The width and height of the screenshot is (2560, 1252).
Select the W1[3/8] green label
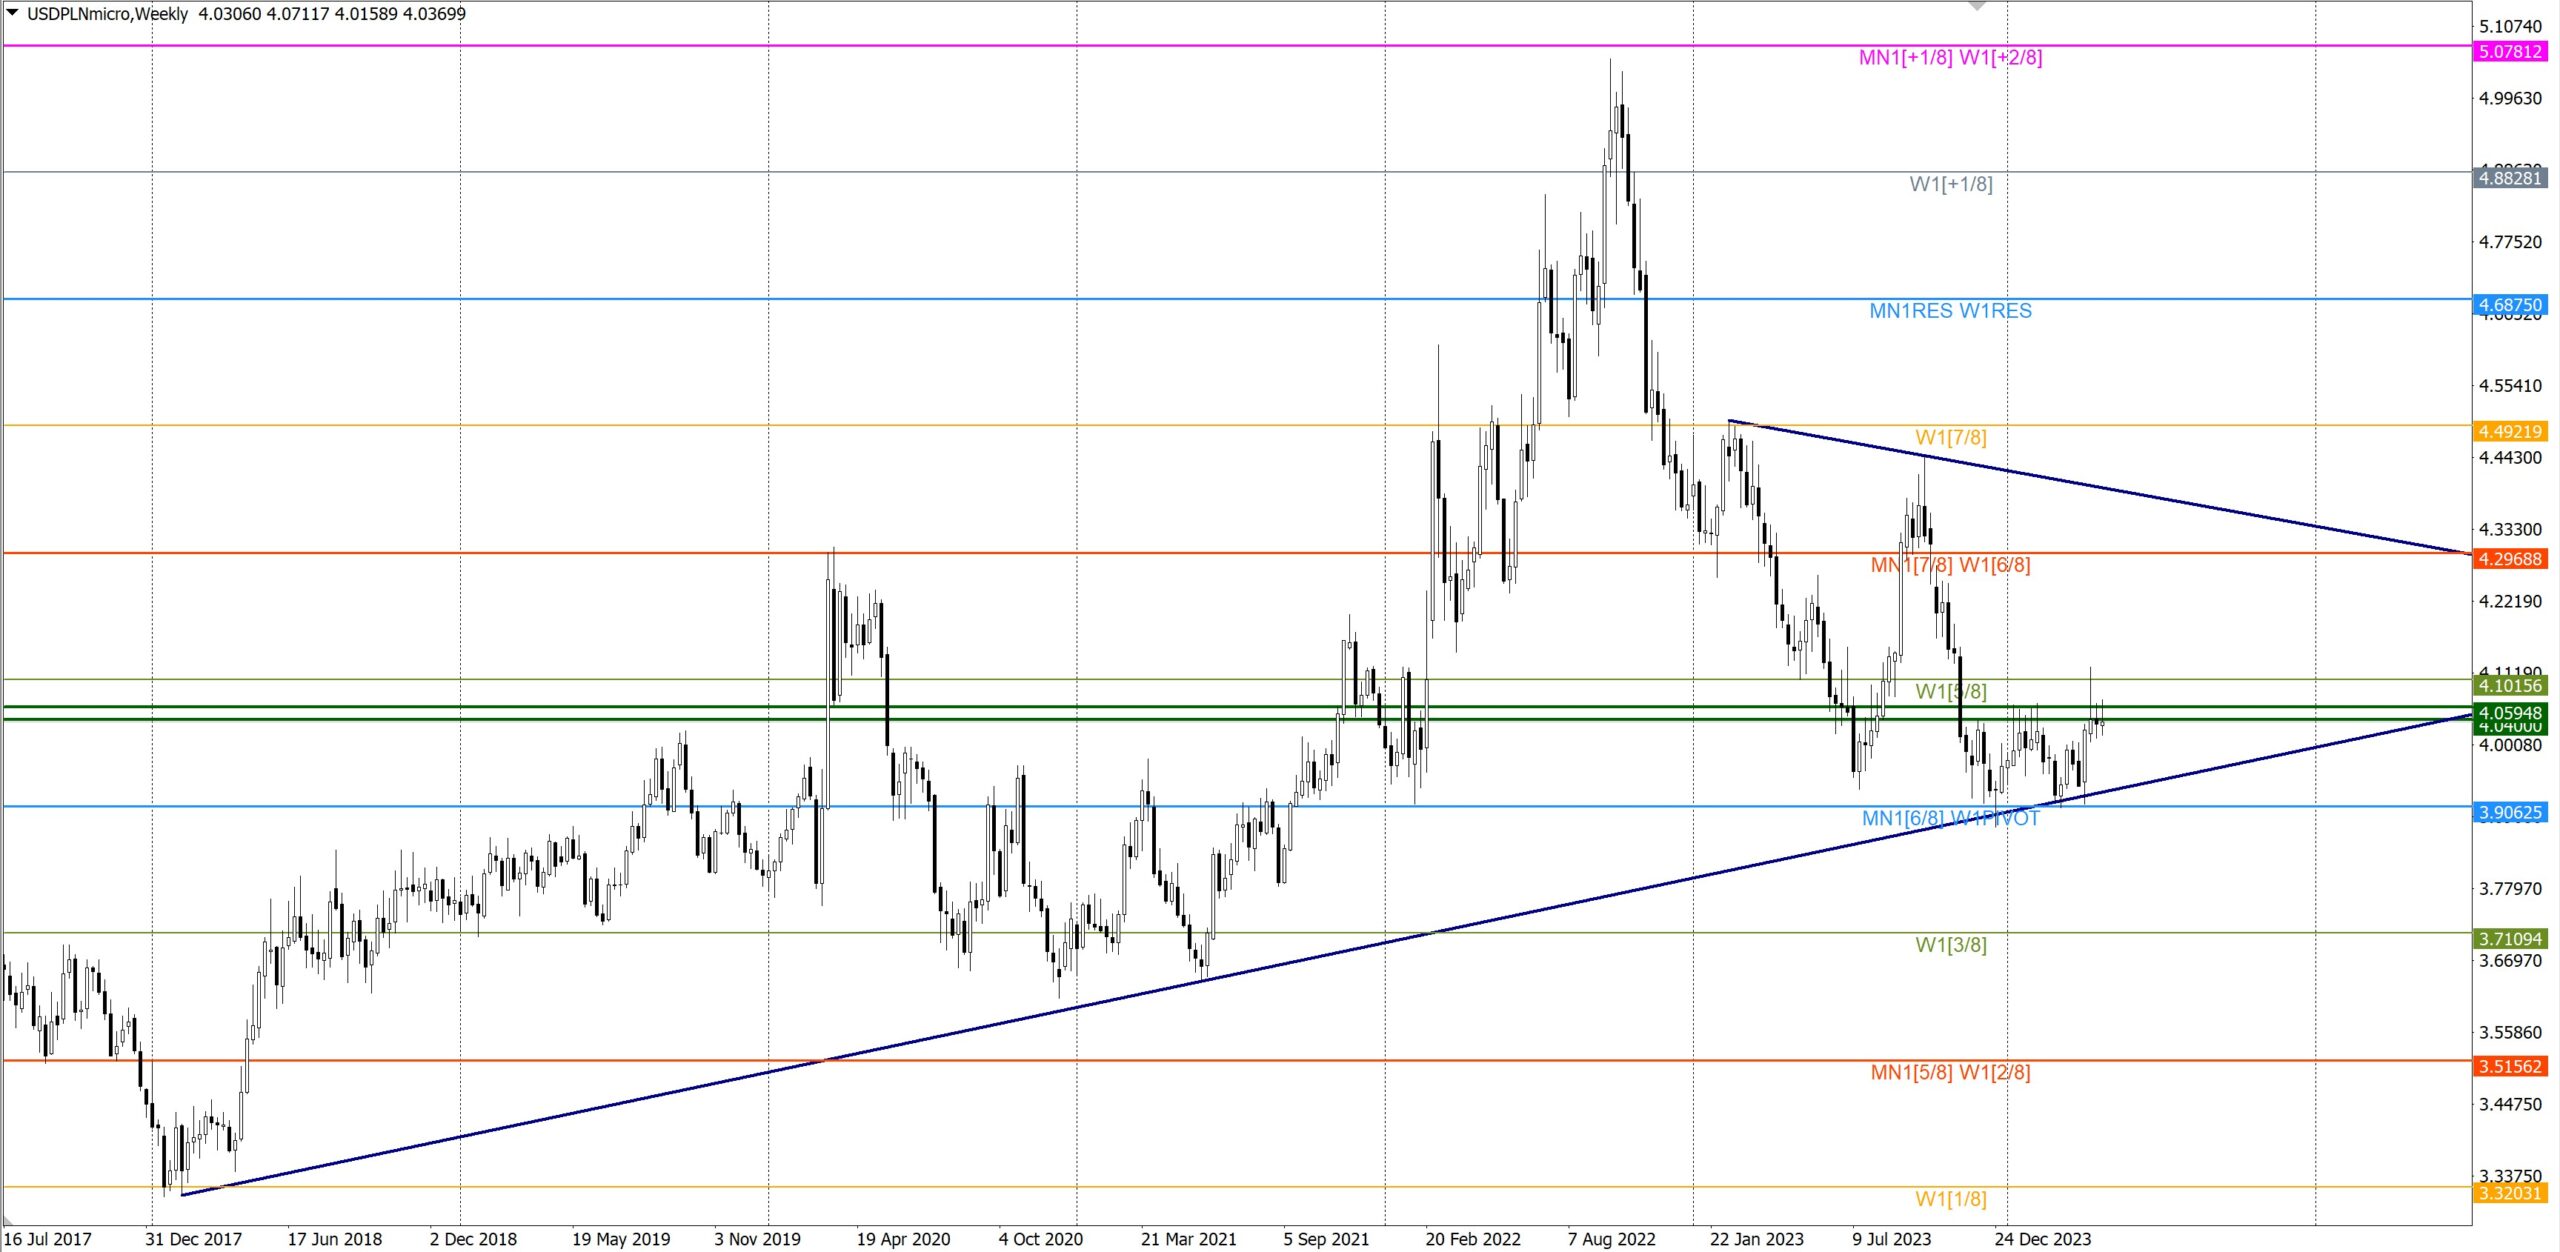1950,945
